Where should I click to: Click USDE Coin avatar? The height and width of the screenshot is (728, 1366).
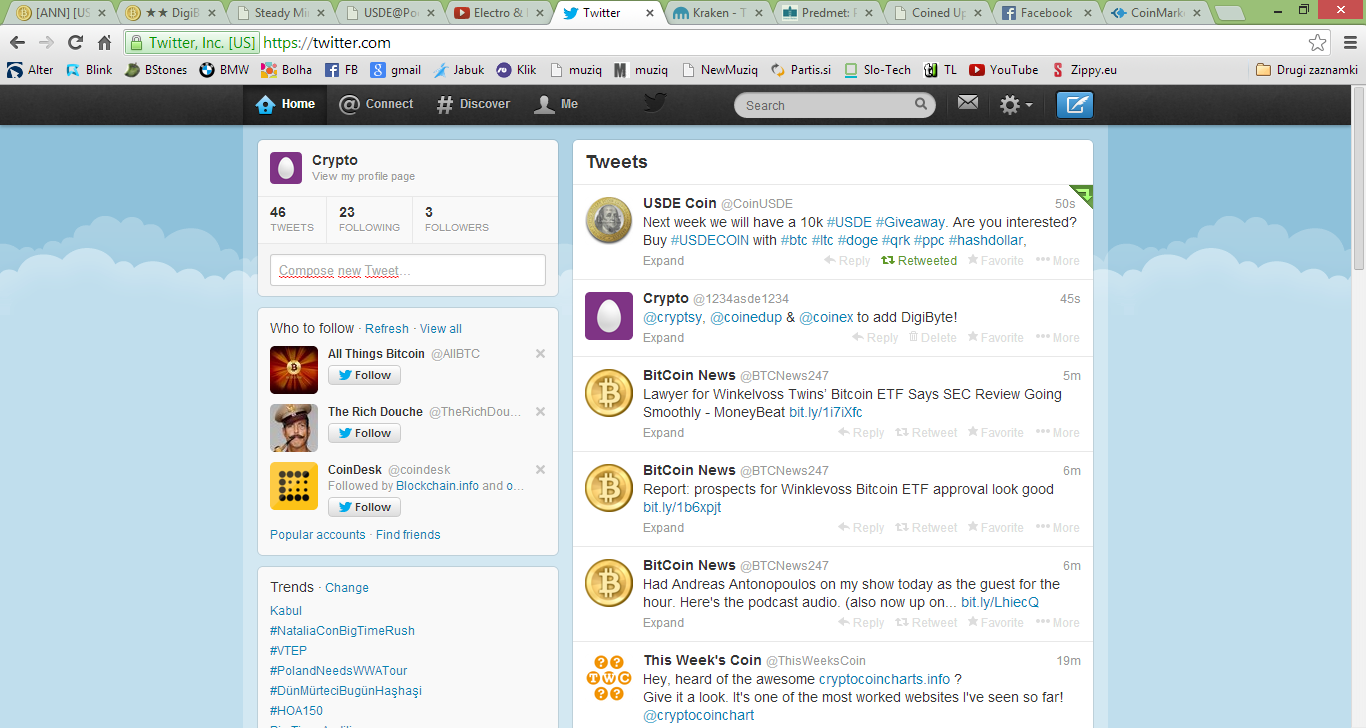tap(608, 220)
